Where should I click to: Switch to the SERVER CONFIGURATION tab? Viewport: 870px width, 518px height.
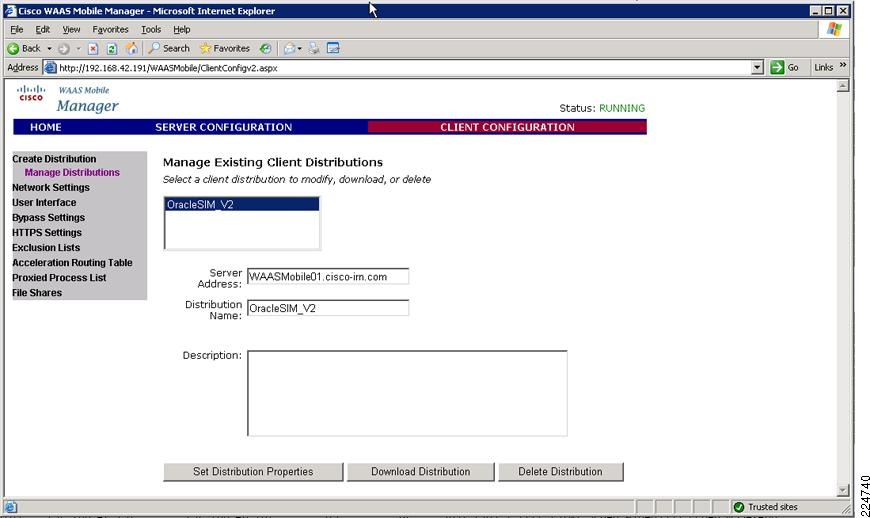coord(223,127)
